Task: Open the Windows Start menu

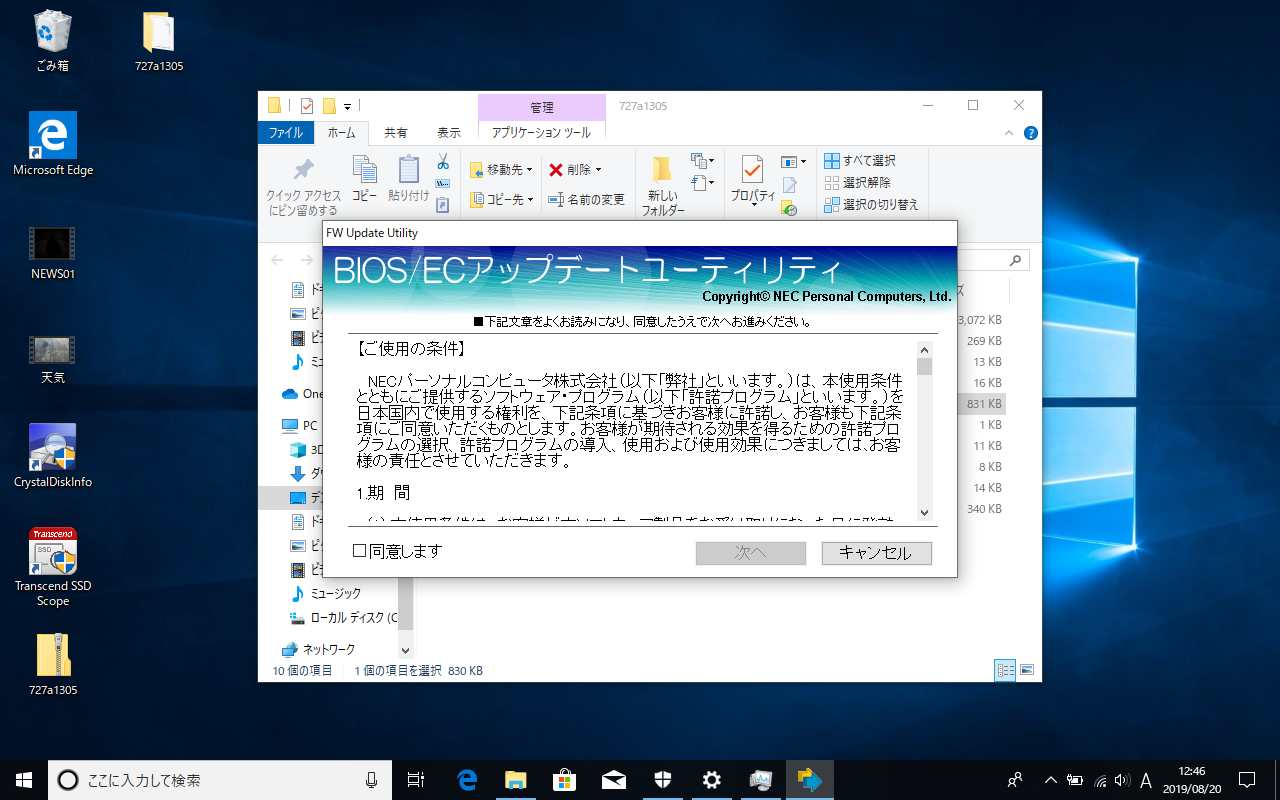Action: point(24,780)
